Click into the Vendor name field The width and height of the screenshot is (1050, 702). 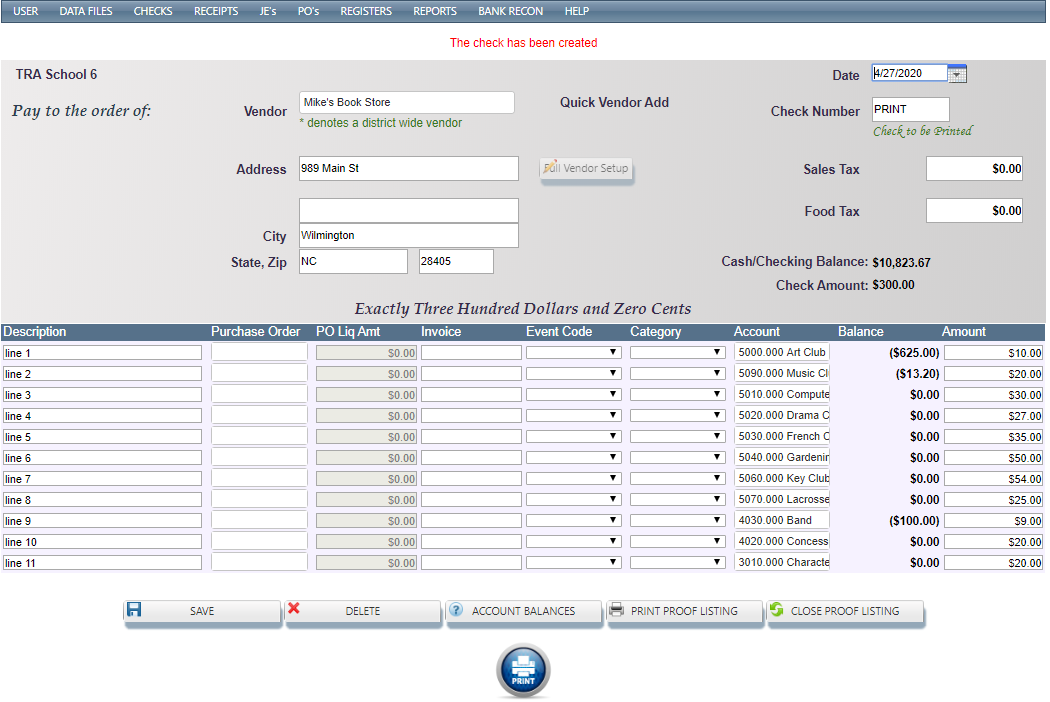pyautogui.click(x=406, y=102)
